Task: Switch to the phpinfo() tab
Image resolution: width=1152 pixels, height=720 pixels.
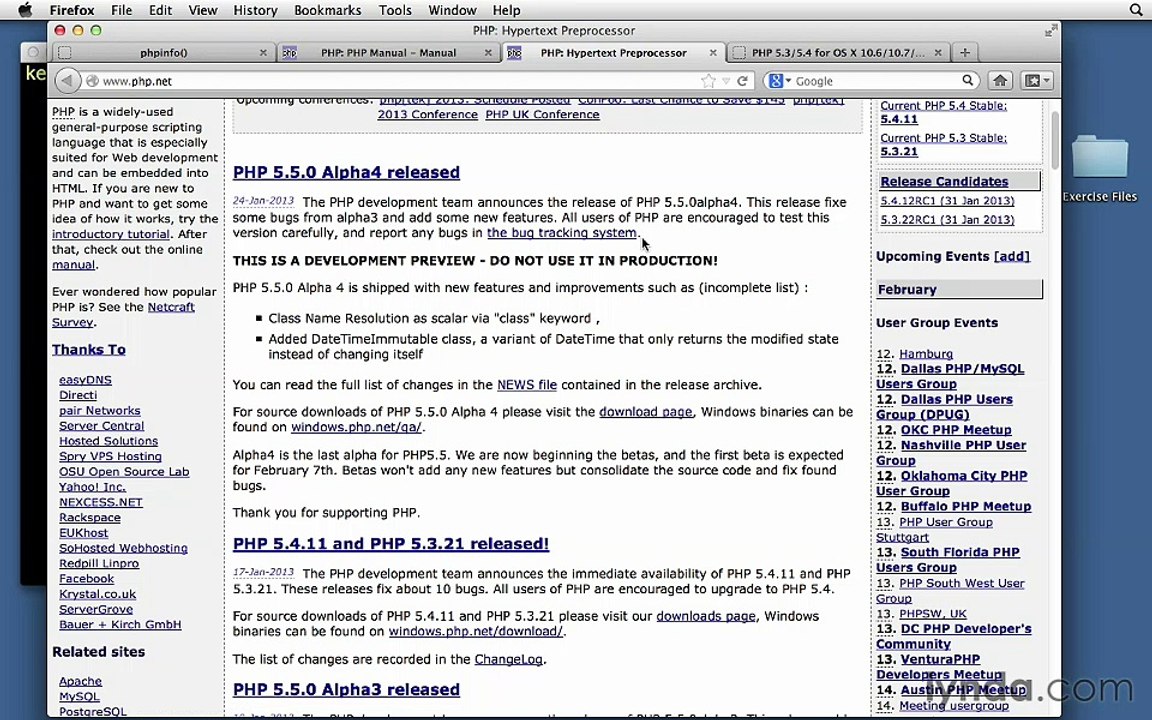Action: click(163, 53)
